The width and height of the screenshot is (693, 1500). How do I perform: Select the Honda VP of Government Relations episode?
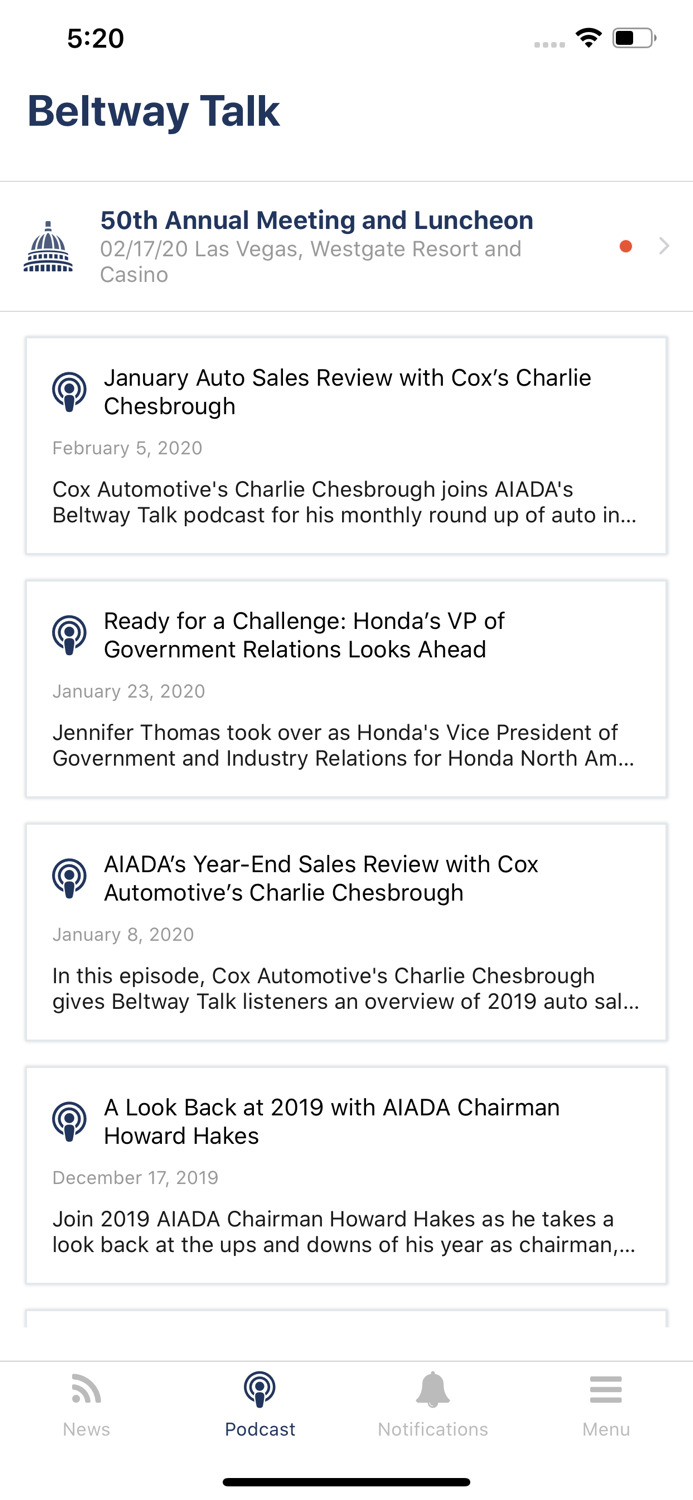pyautogui.click(x=346, y=688)
